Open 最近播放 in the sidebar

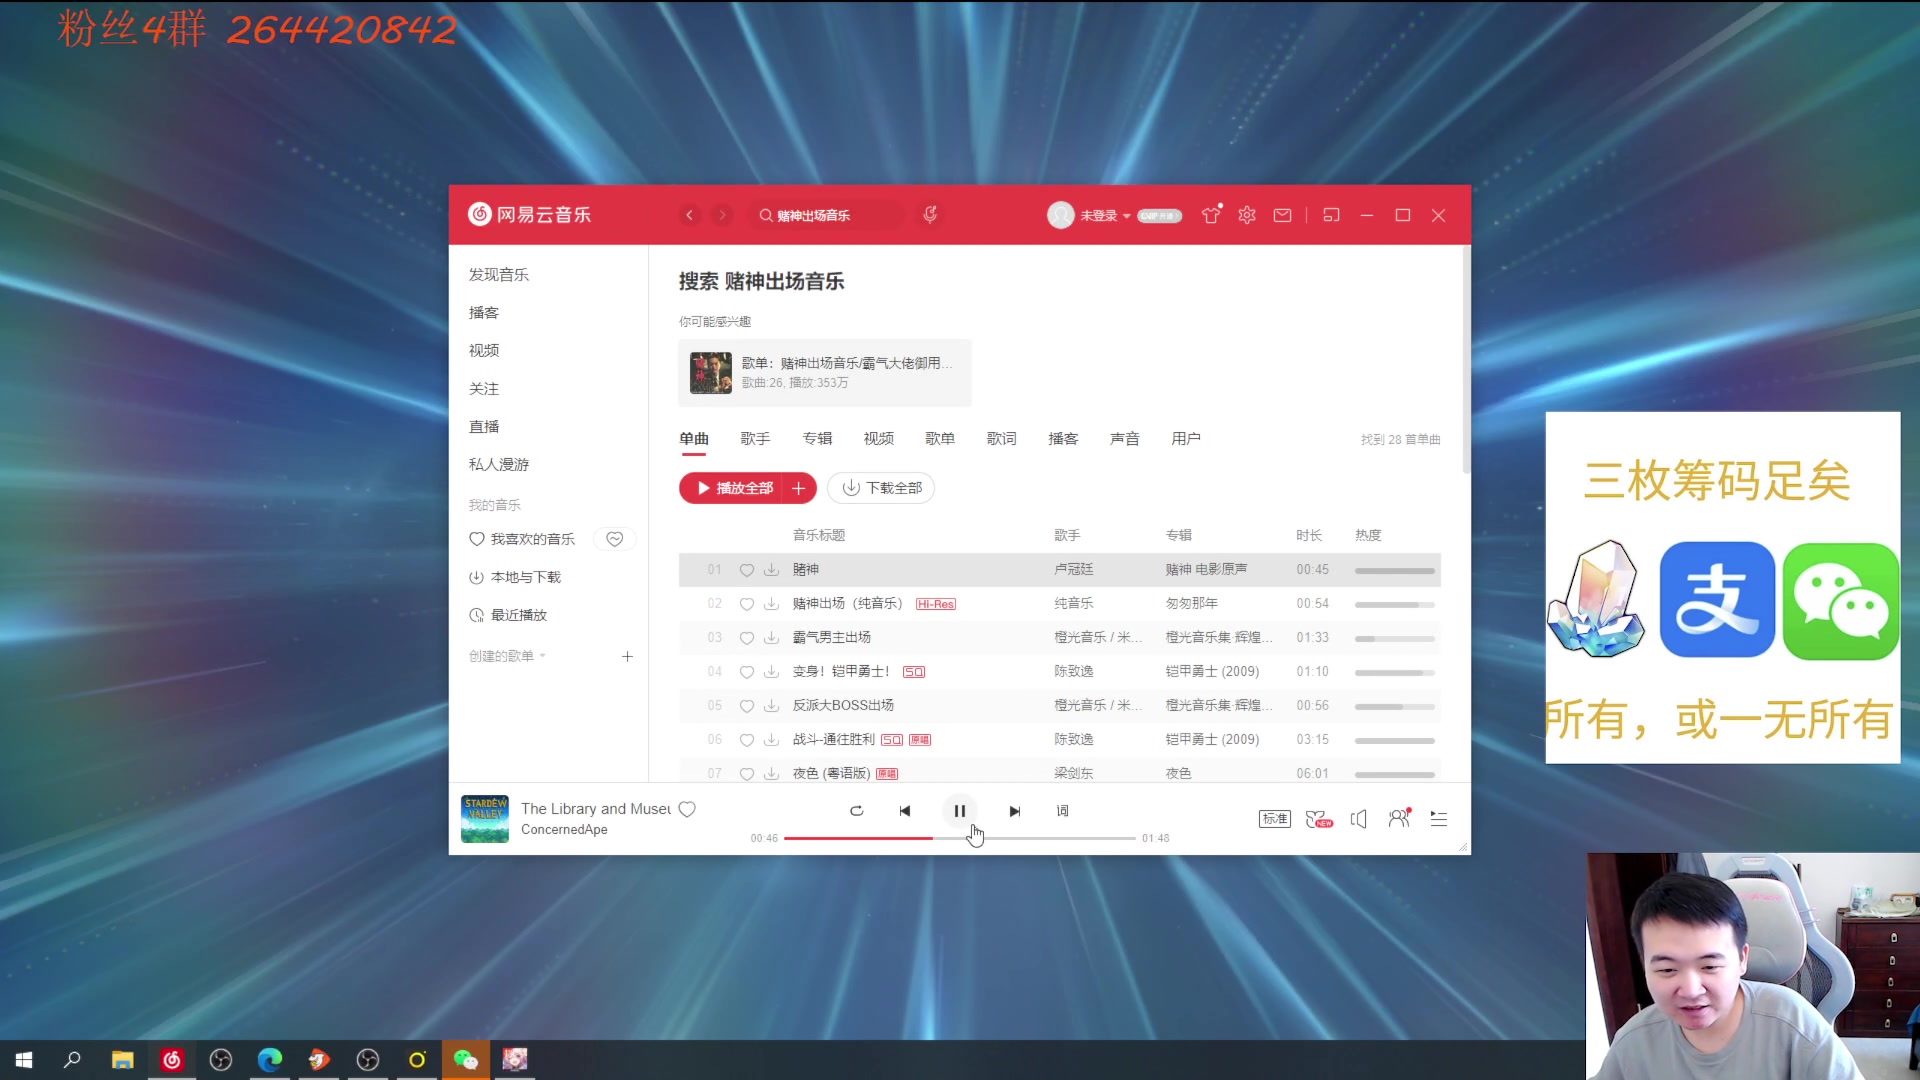tap(508, 615)
